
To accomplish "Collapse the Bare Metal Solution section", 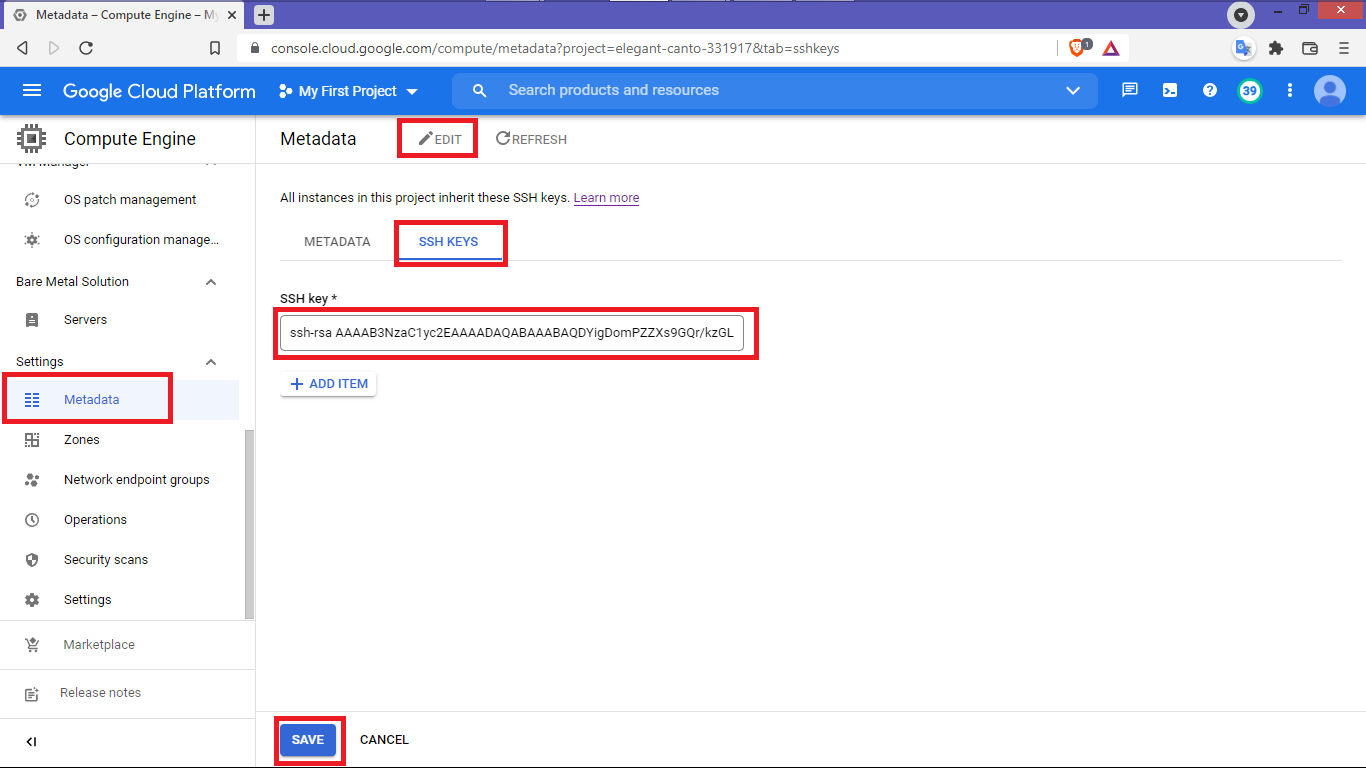I will coord(211,282).
